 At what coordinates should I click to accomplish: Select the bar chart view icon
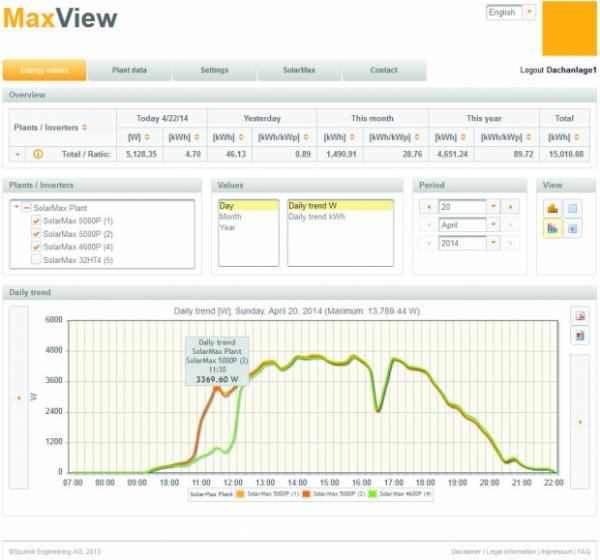(x=553, y=209)
